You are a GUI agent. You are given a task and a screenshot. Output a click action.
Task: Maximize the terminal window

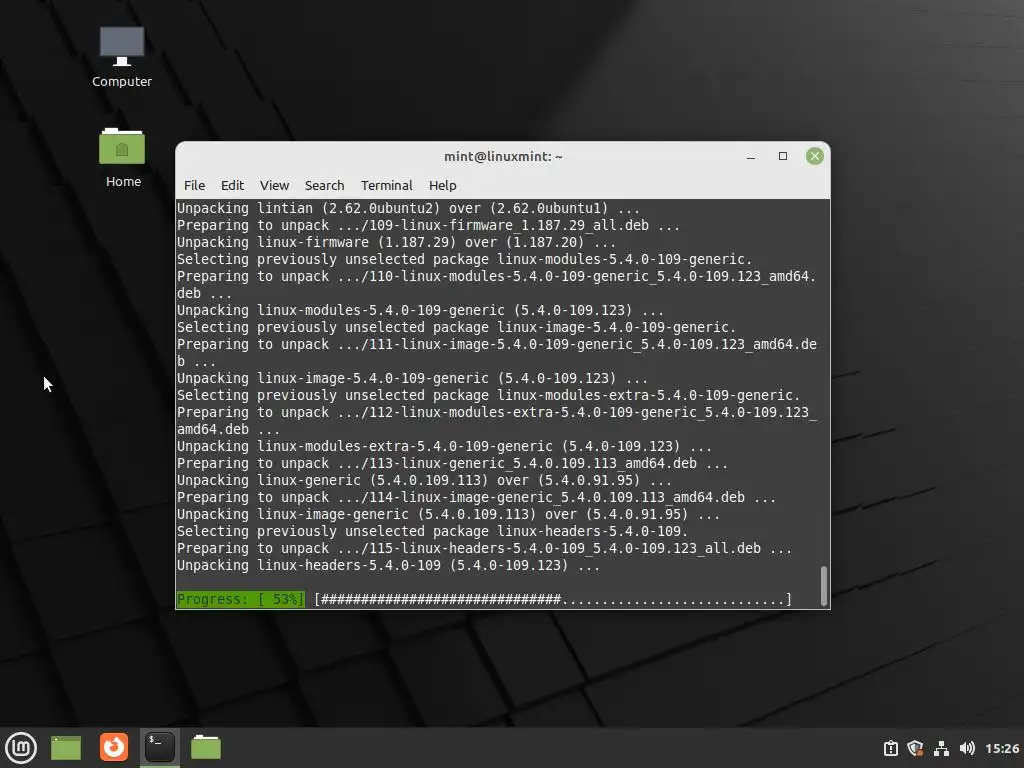(782, 156)
